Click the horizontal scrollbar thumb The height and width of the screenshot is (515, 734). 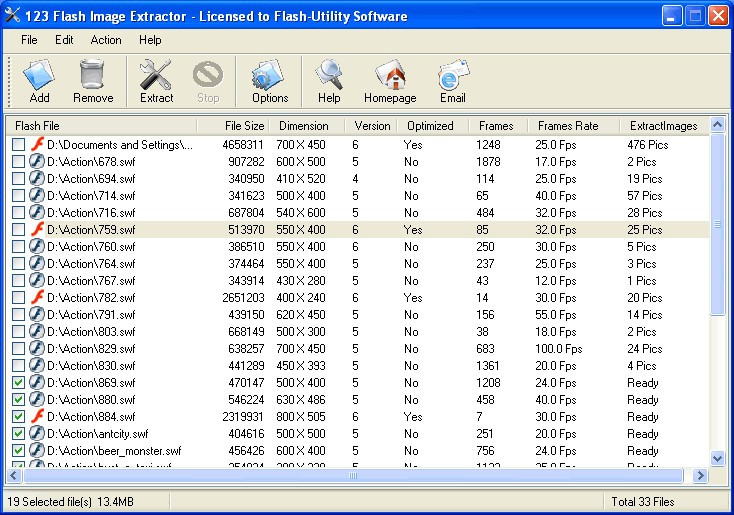pyautogui.click(x=353, y=476)
